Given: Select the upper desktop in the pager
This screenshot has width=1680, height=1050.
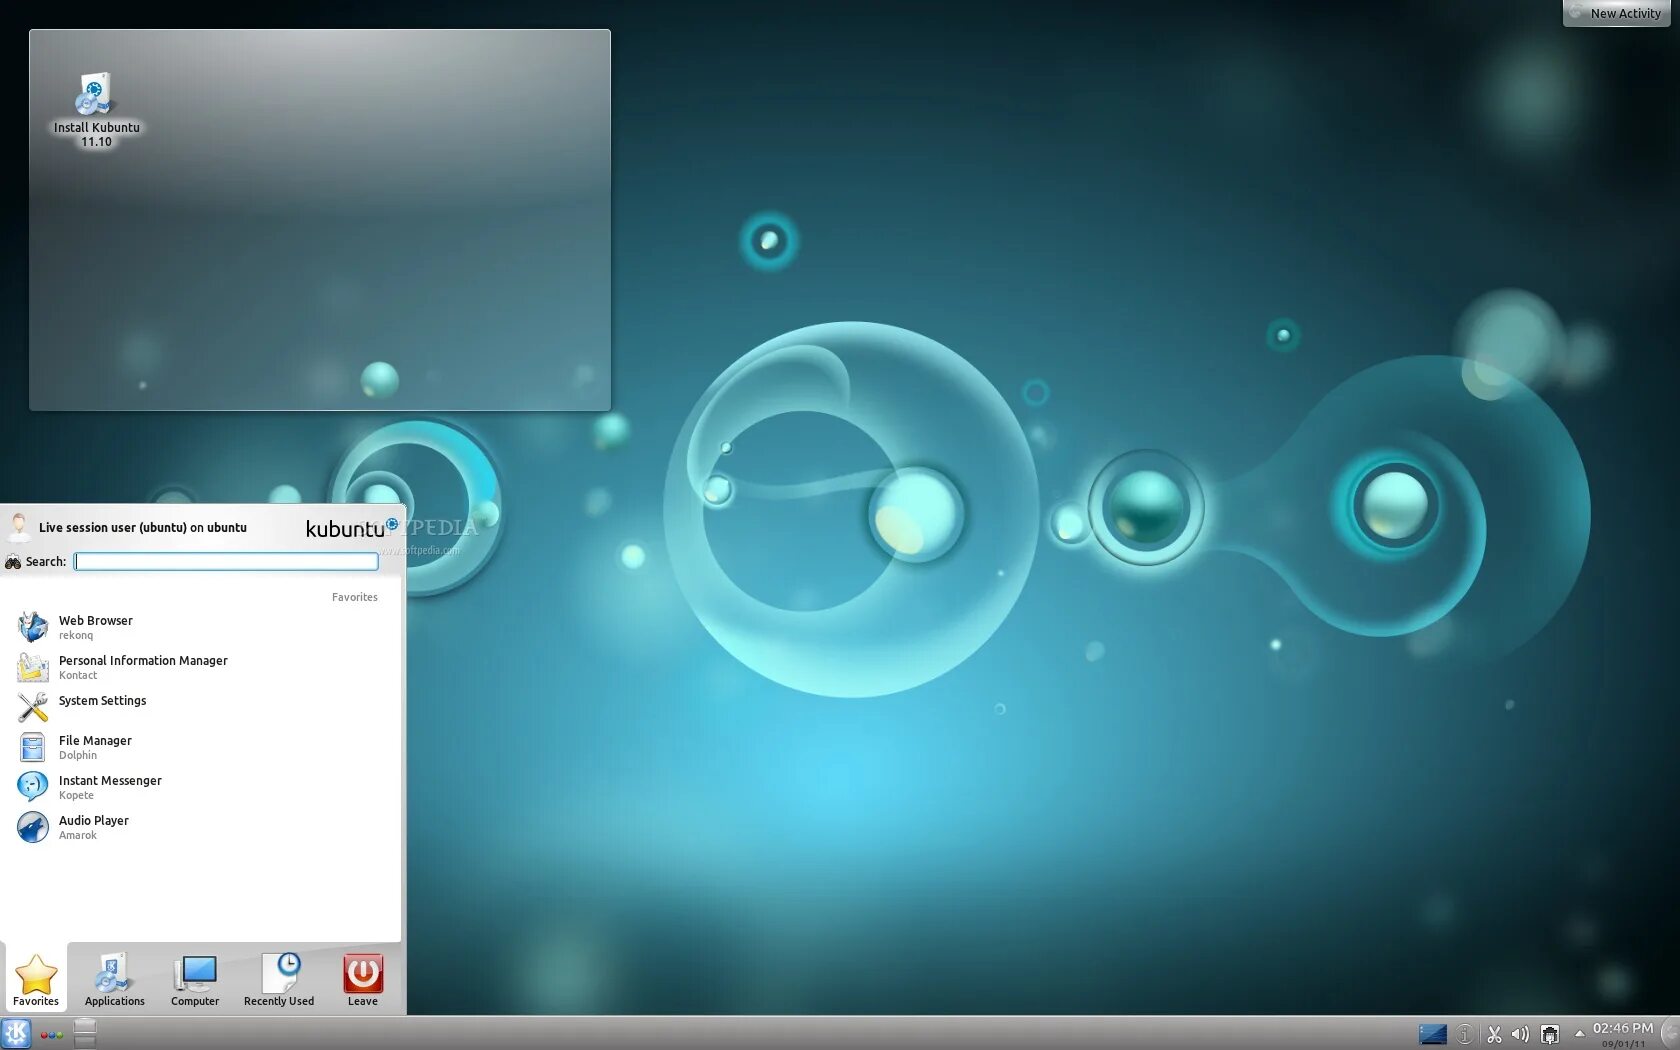Looking at the screenshot, I should tap(85, 1026).
